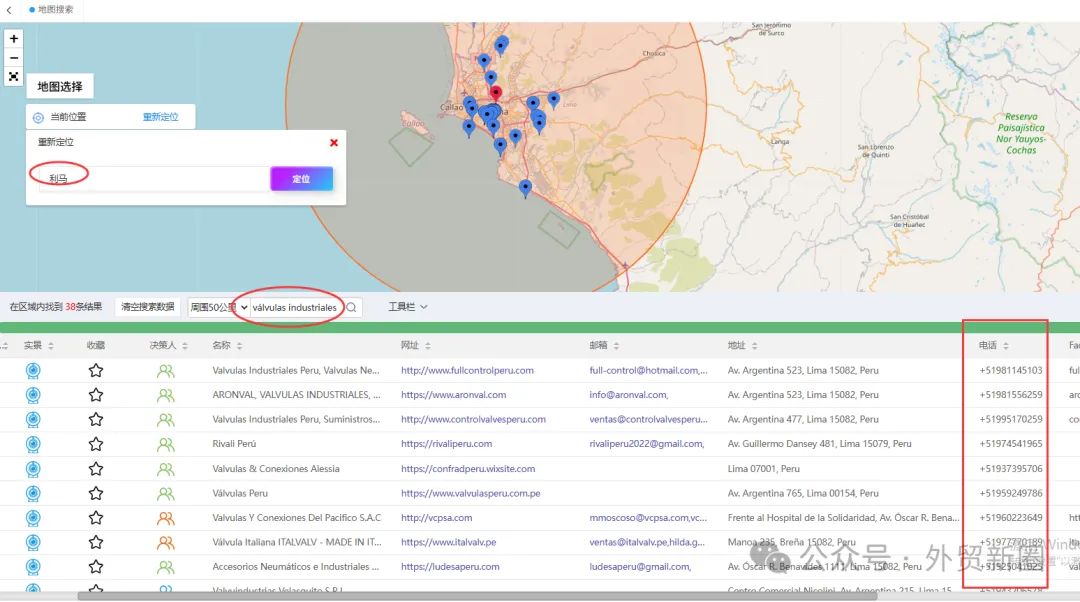Image resolution: width=1080 pixels, height=602 pixels.
Task: Open orange decision-maker icon for Válvula Italiana ITALVALV
Action: (x=165, y=543)
